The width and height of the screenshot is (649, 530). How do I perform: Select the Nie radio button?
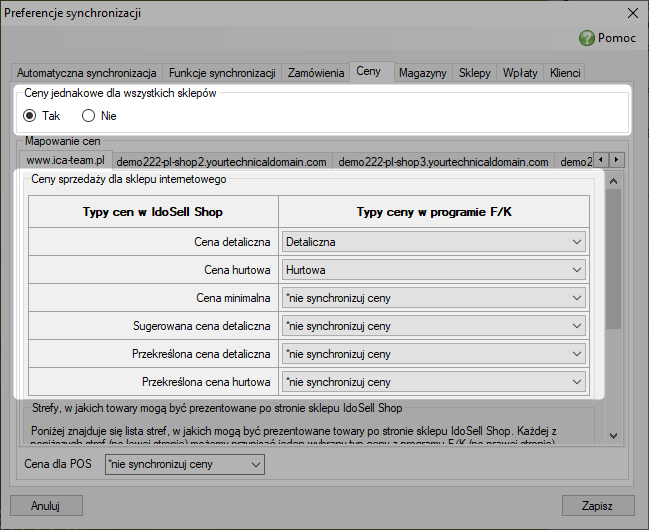pos(88,116)
